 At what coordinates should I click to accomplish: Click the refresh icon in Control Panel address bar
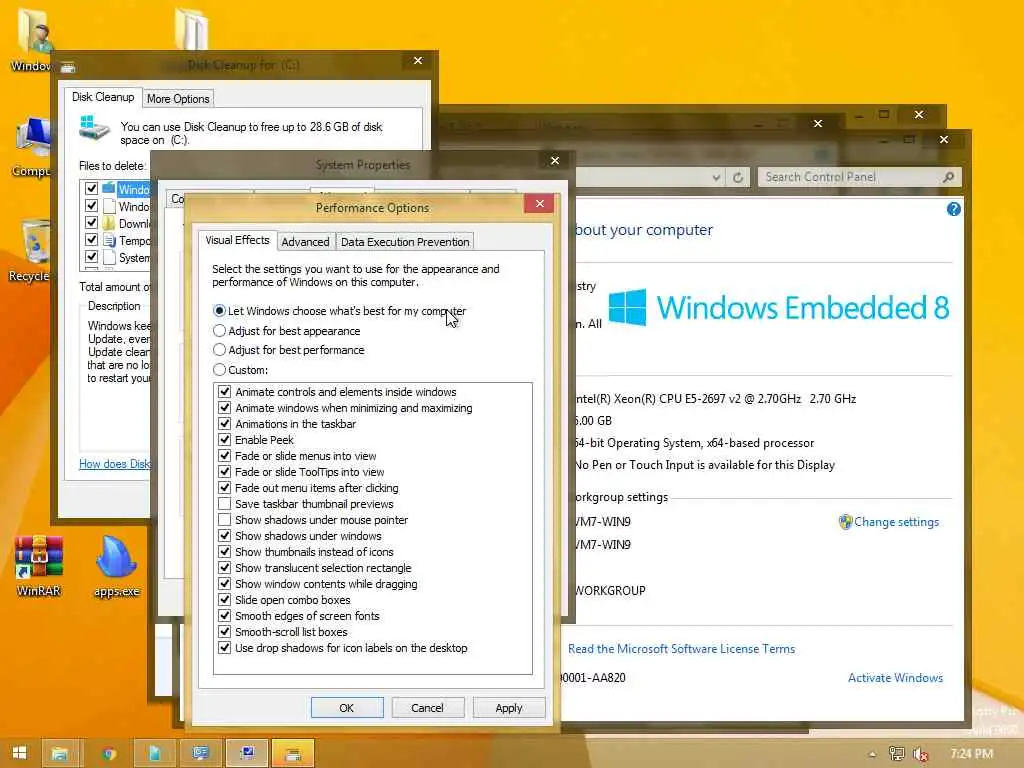pos(738,177)
